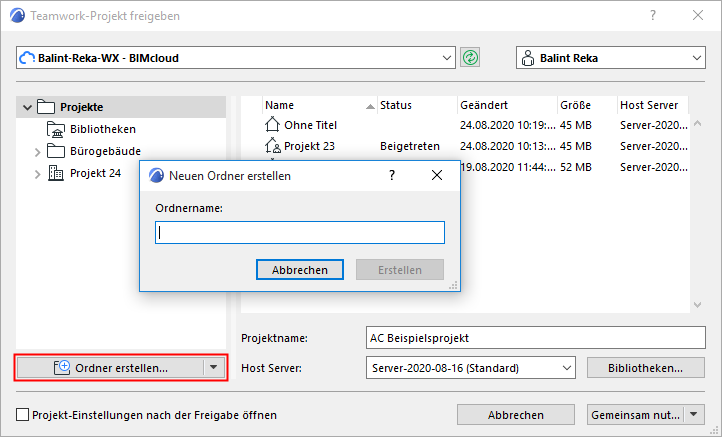
Task: Click the Bibliotheken folder icon in tree
Action: coord(56,129)
